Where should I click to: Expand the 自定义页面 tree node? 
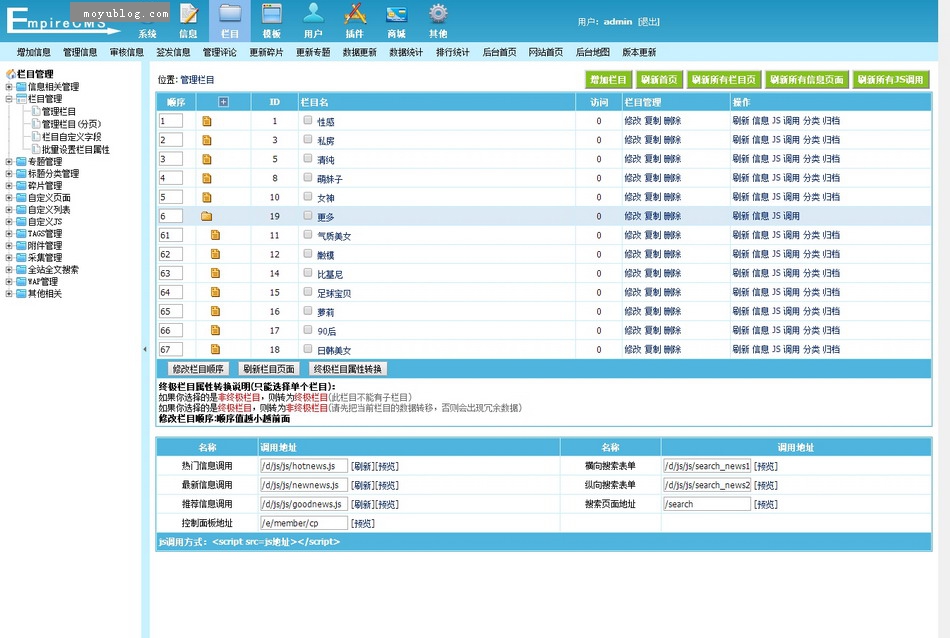[x=9, y=198]
